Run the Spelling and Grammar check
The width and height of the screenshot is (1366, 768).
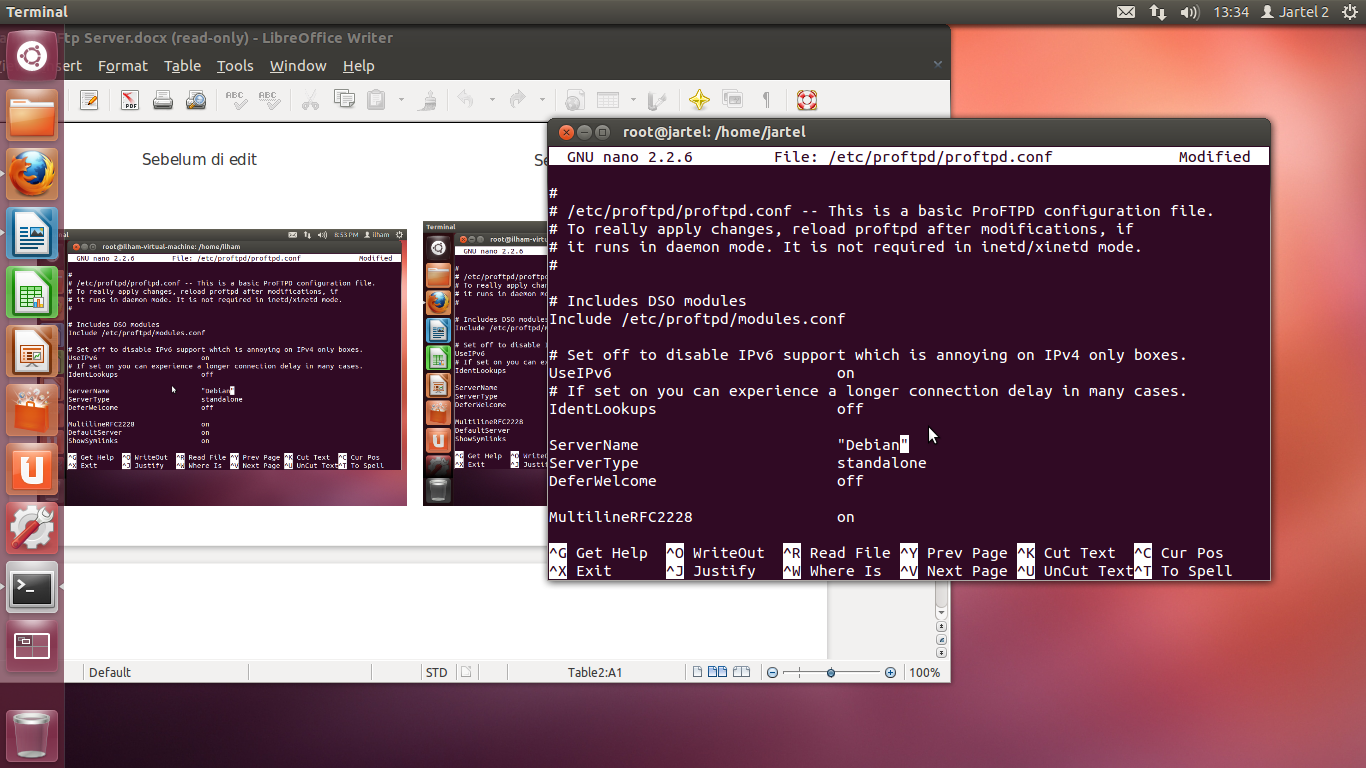point(236,100)
